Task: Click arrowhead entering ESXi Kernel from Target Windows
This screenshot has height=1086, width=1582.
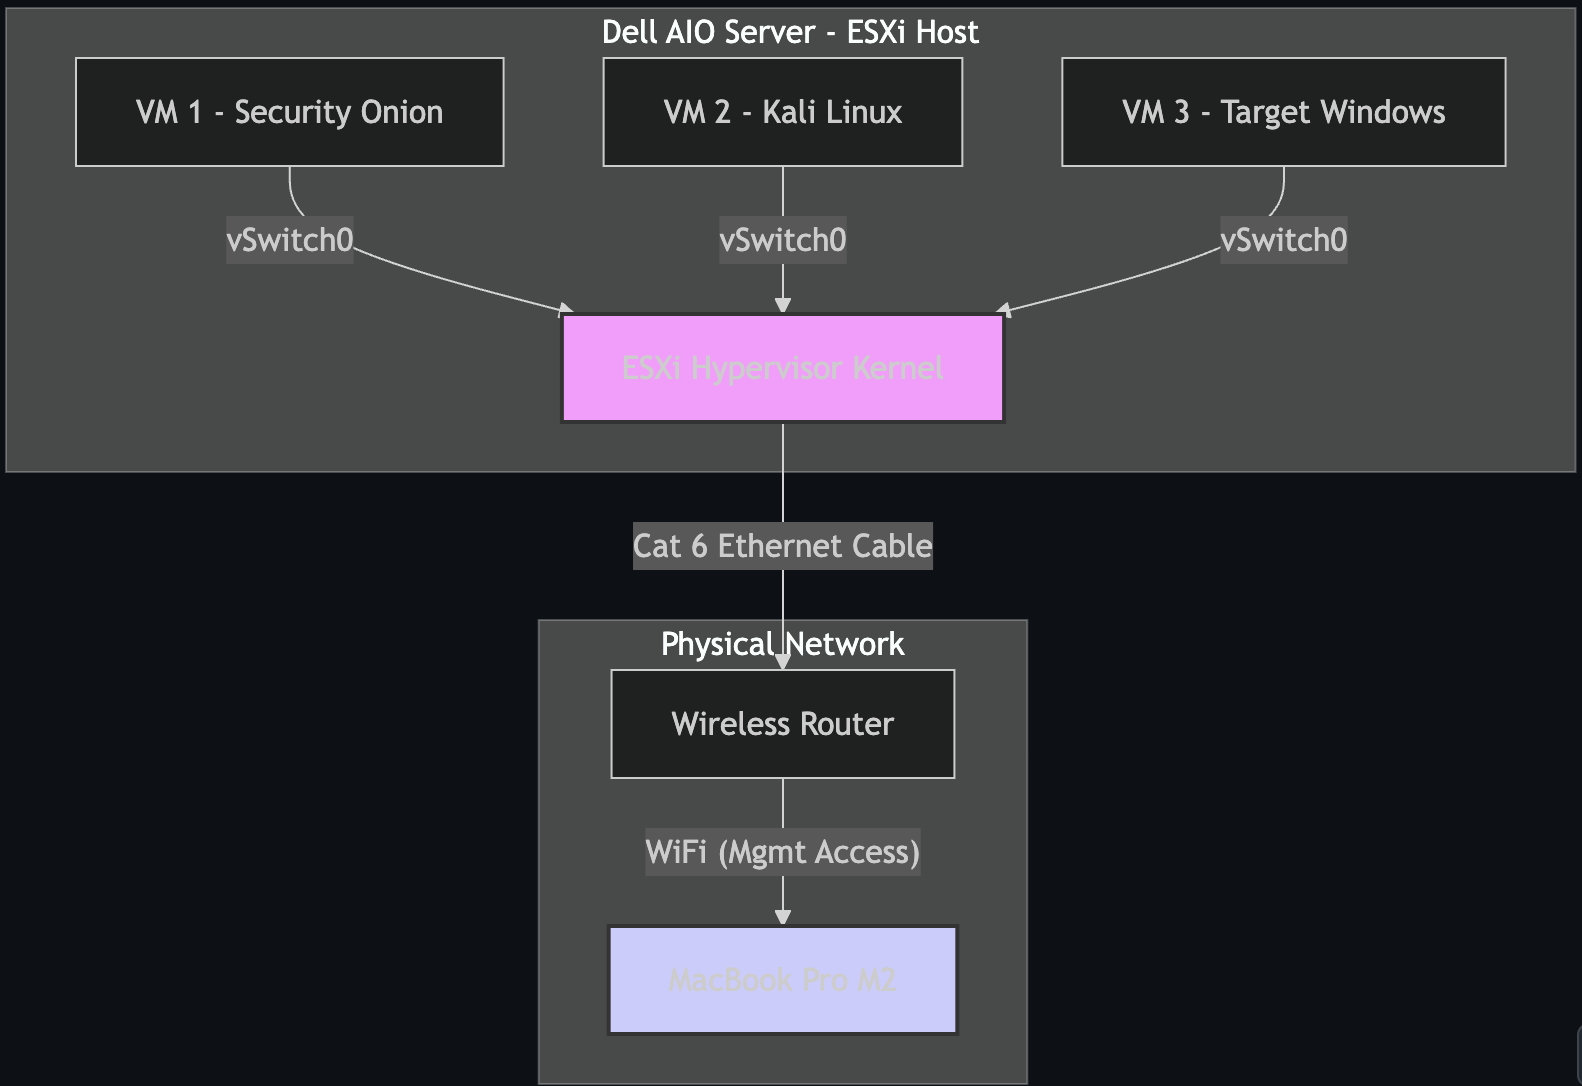Action: click(1004, 310)
